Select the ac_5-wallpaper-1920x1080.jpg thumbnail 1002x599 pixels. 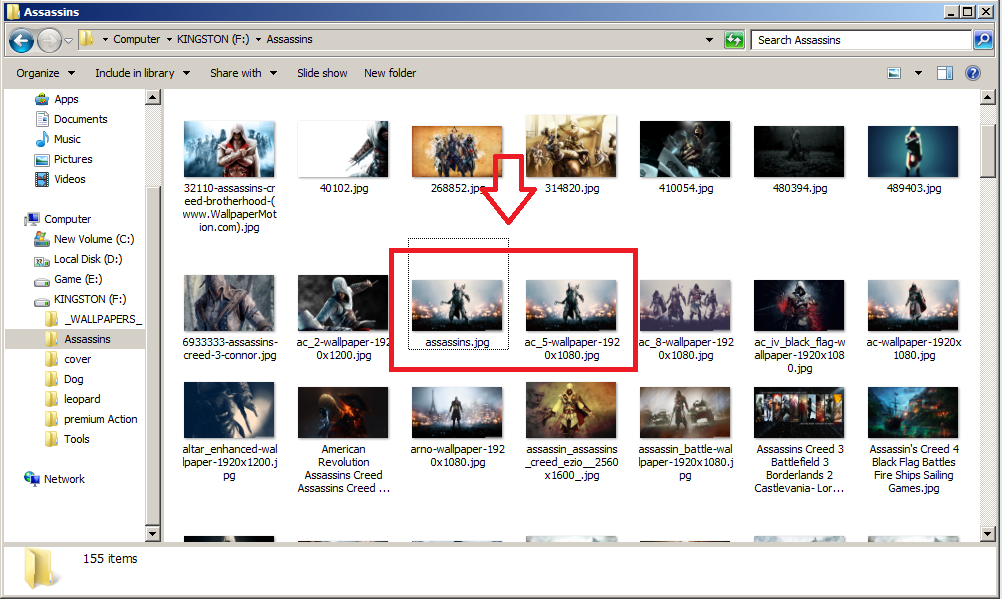point(571,306)
